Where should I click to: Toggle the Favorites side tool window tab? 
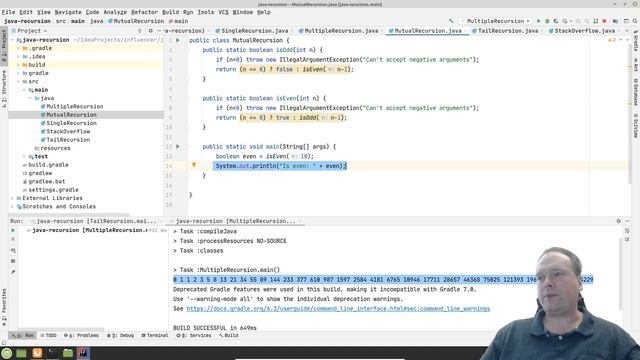point(4,307)
